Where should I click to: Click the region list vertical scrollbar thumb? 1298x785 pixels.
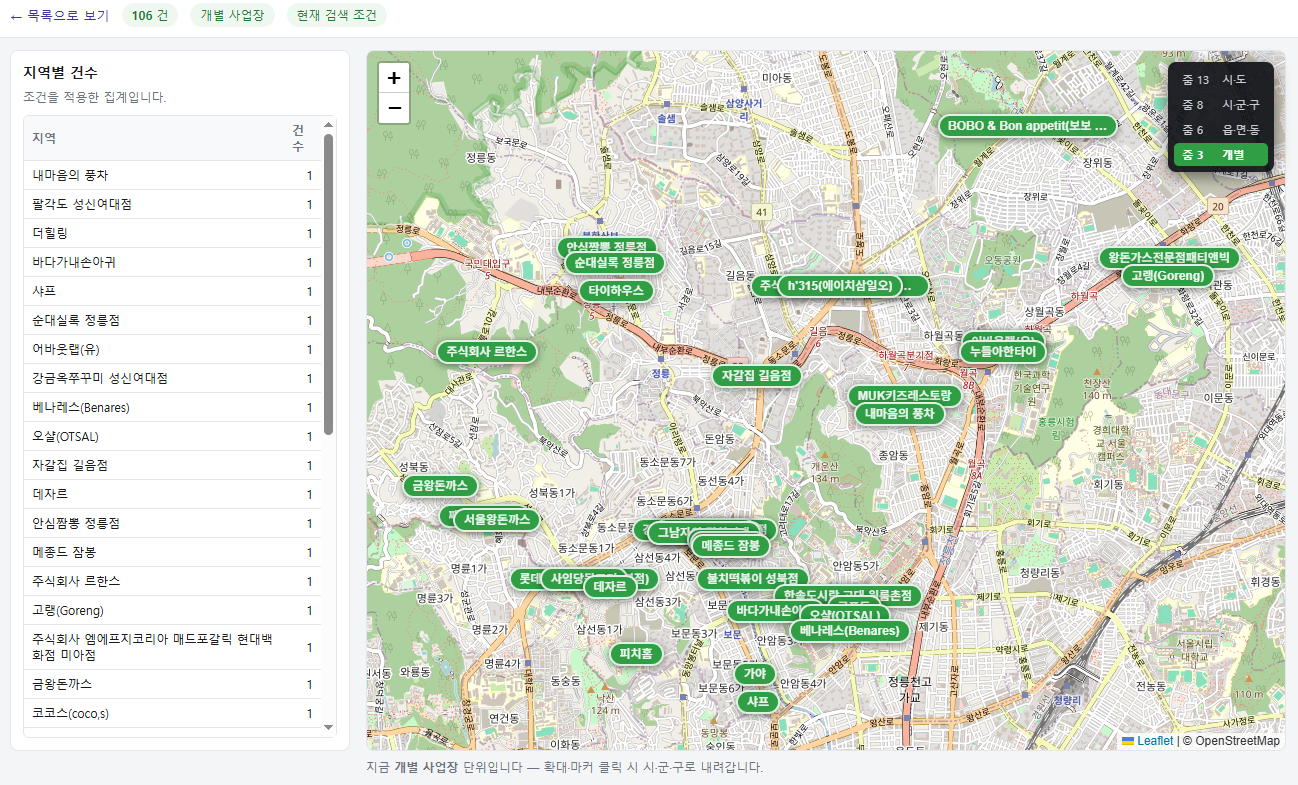328,284
